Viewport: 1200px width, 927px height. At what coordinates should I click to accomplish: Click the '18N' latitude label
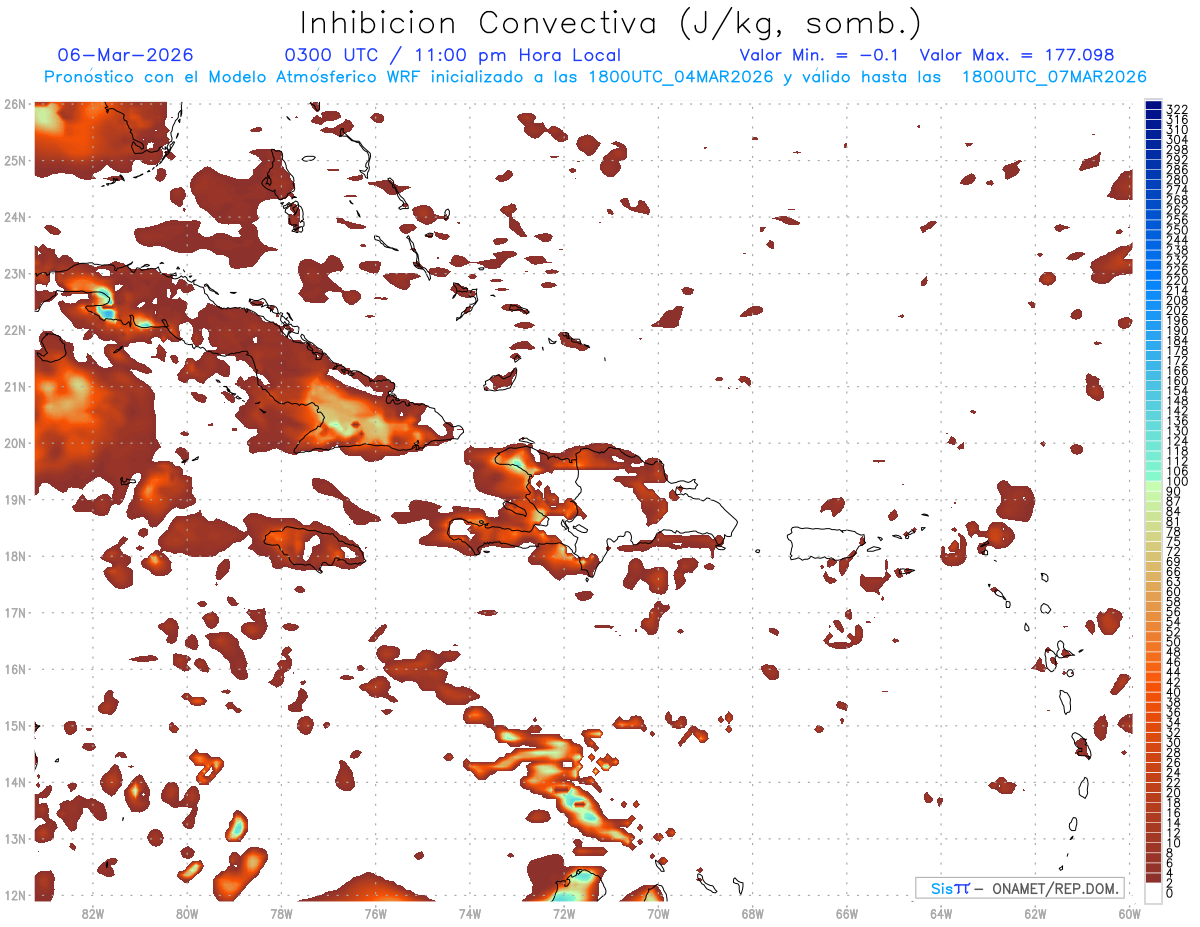point(15,556)
